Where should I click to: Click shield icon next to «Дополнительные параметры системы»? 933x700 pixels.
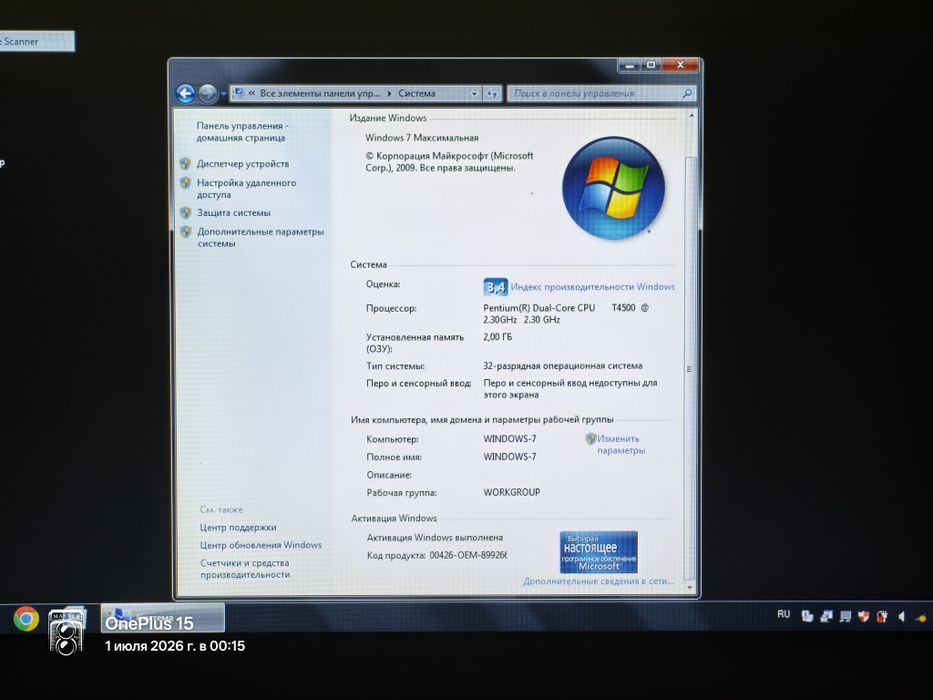(x=185, y=232)
